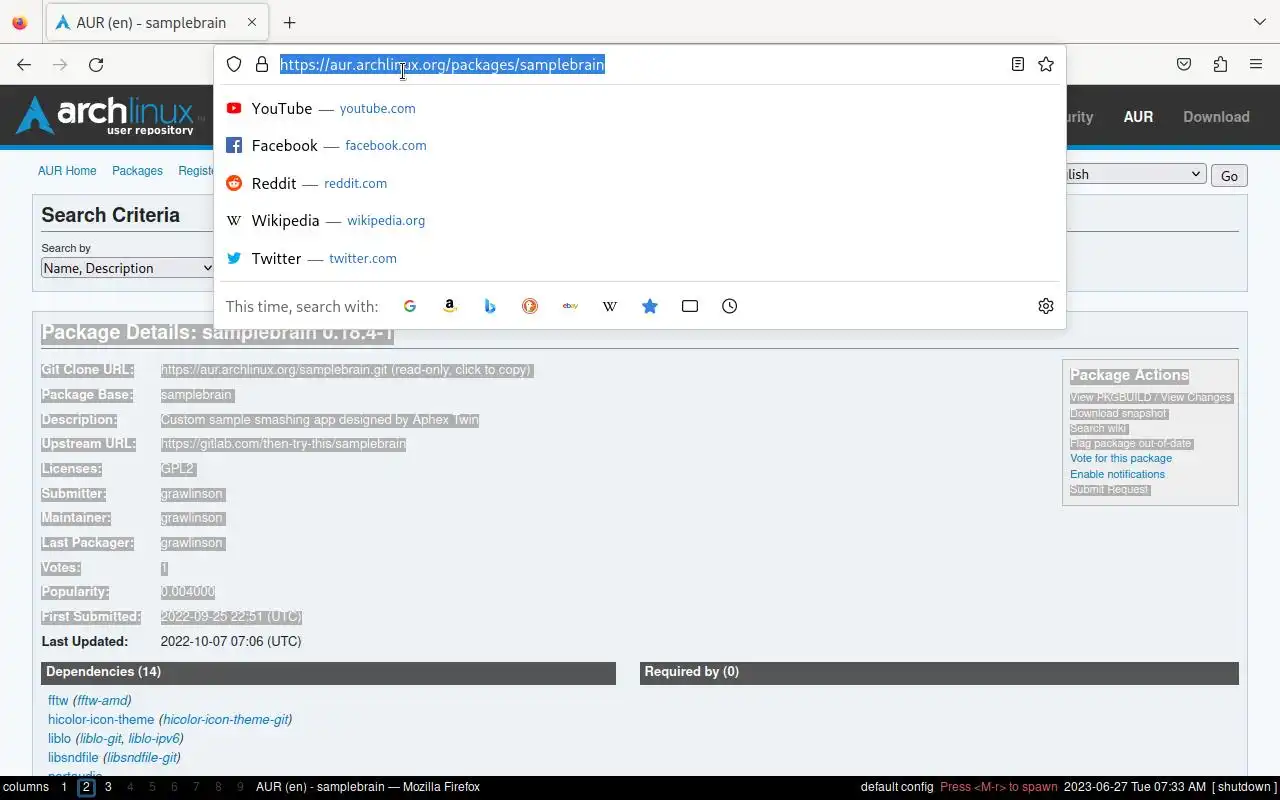Search in history clock icon
The height and width of the screenshot is (800, 1280).
(730, 306)
